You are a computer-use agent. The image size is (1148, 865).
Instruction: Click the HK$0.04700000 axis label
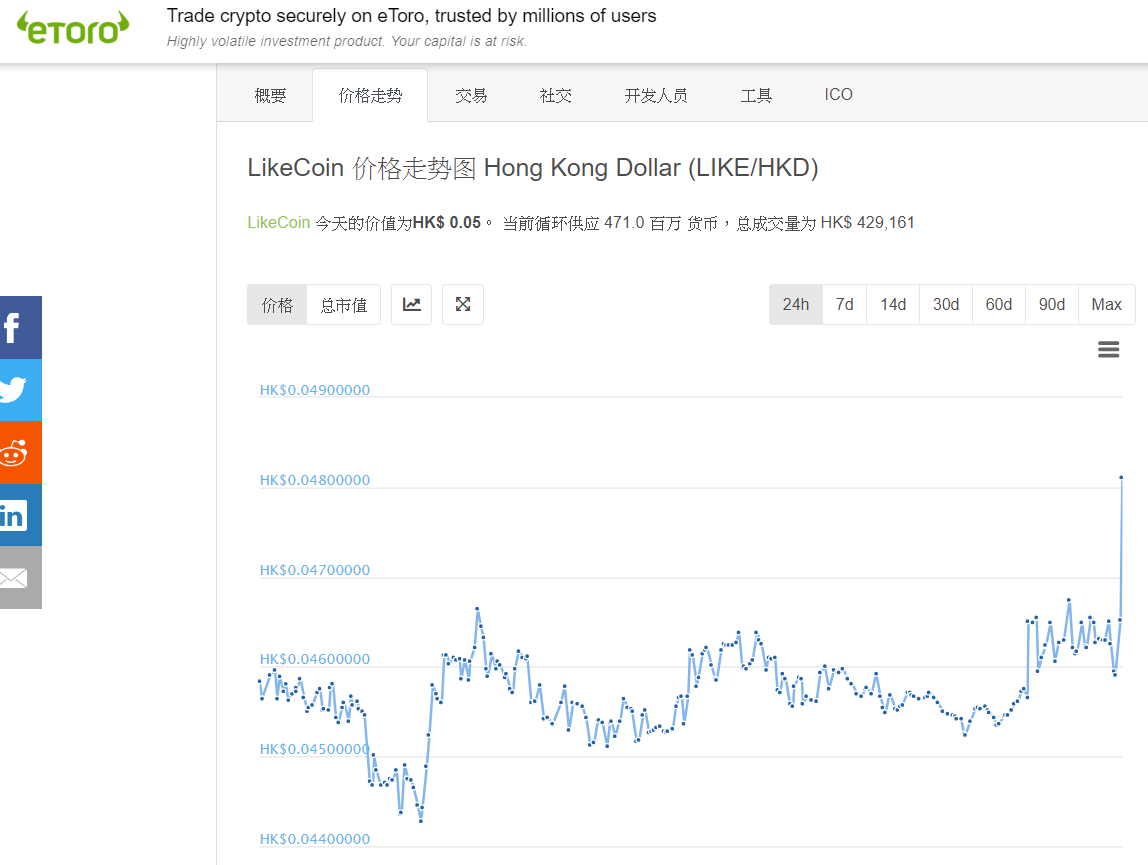tap(315, 570)
